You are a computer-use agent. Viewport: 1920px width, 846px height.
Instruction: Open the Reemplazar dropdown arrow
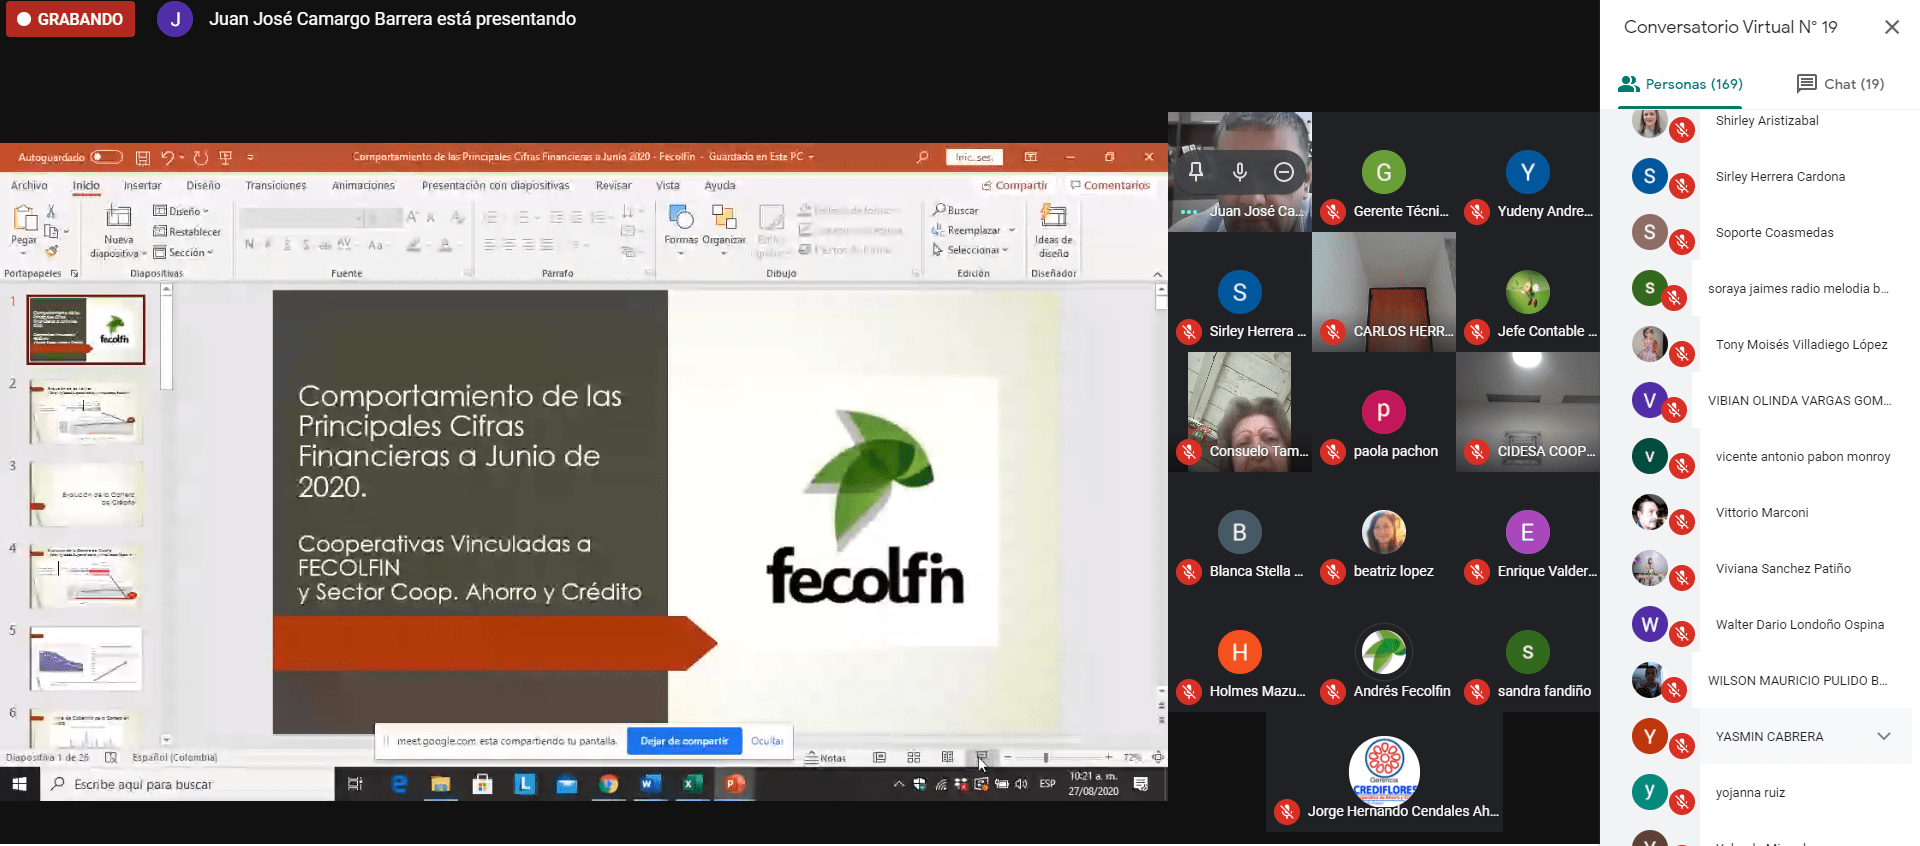(x=1012, y=230)
